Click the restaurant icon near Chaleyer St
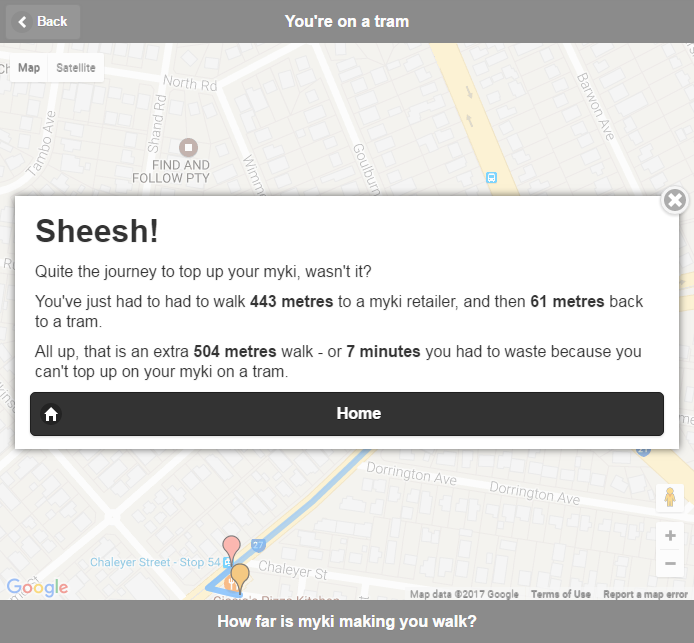 point(230,584)
